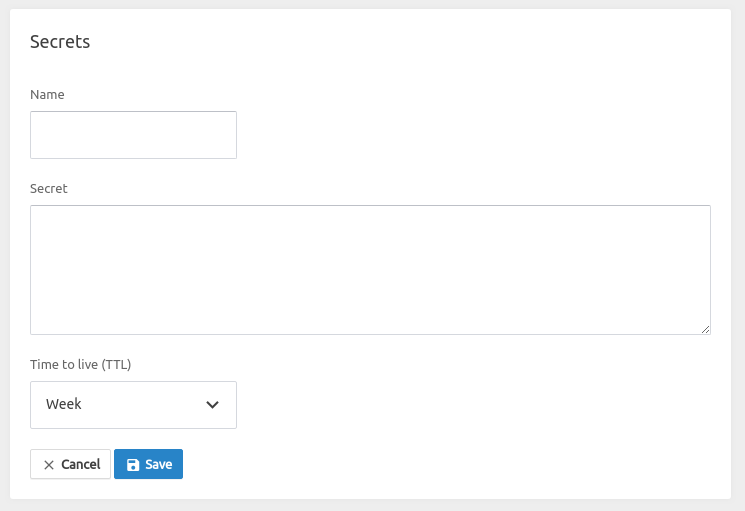Click the Secret field label
The image size is (745, 511).
click(x=48, y=189)
